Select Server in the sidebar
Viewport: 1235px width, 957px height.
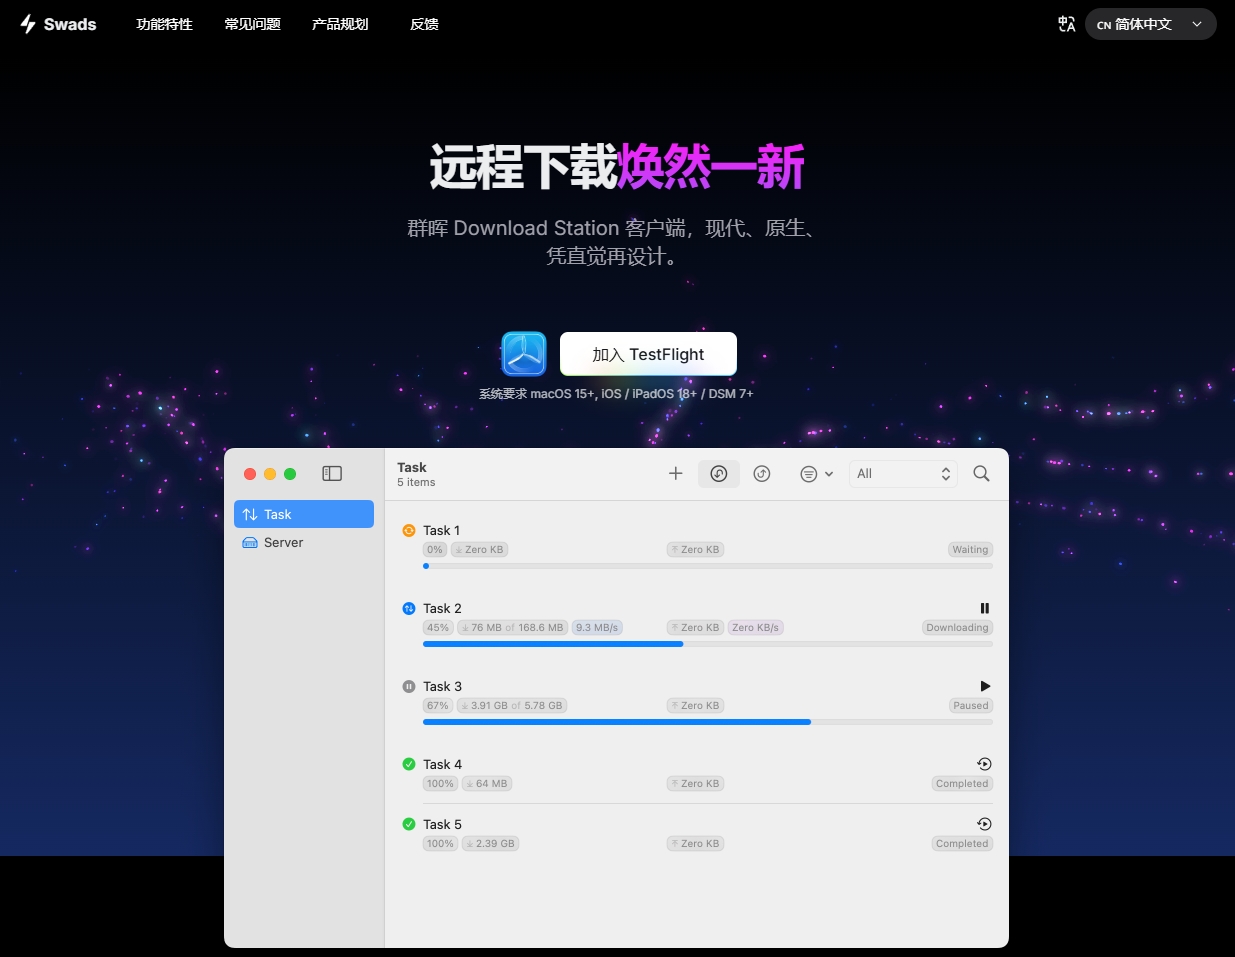(304, 542)
